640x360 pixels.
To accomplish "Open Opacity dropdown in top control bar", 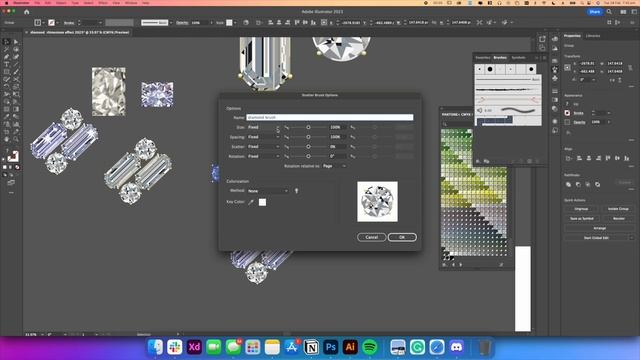I will tap(211, 23).
